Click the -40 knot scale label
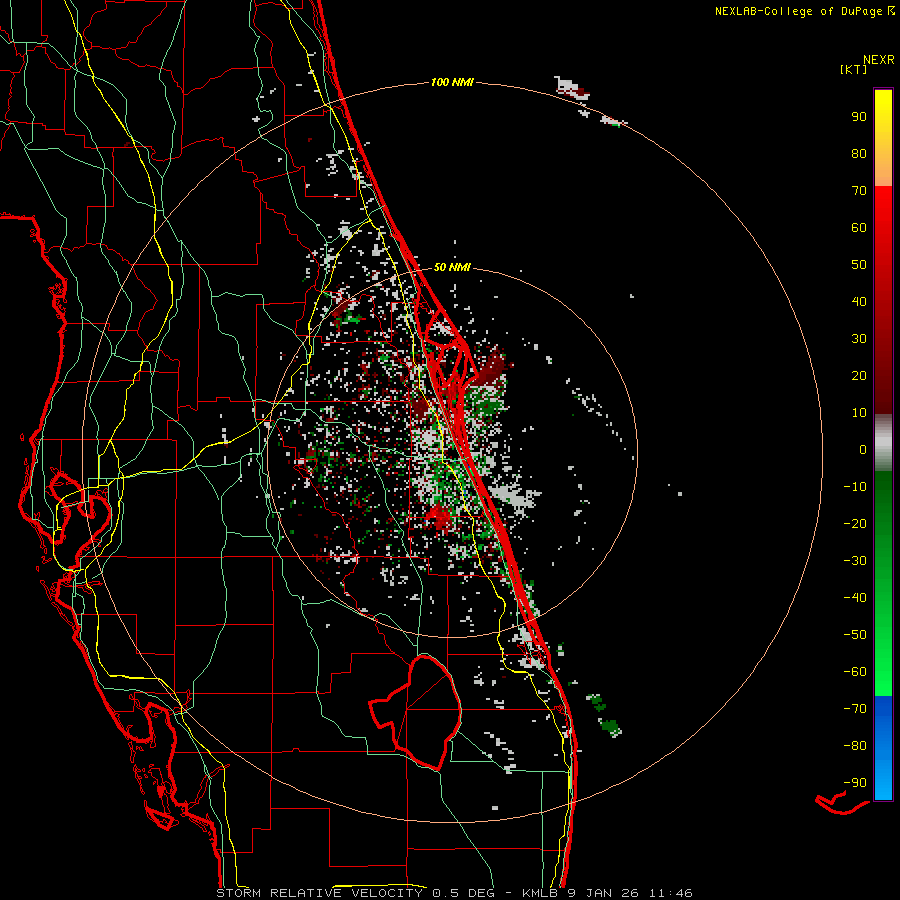The height and width of the screenshot is (900, 900). (x=855, y=598)
